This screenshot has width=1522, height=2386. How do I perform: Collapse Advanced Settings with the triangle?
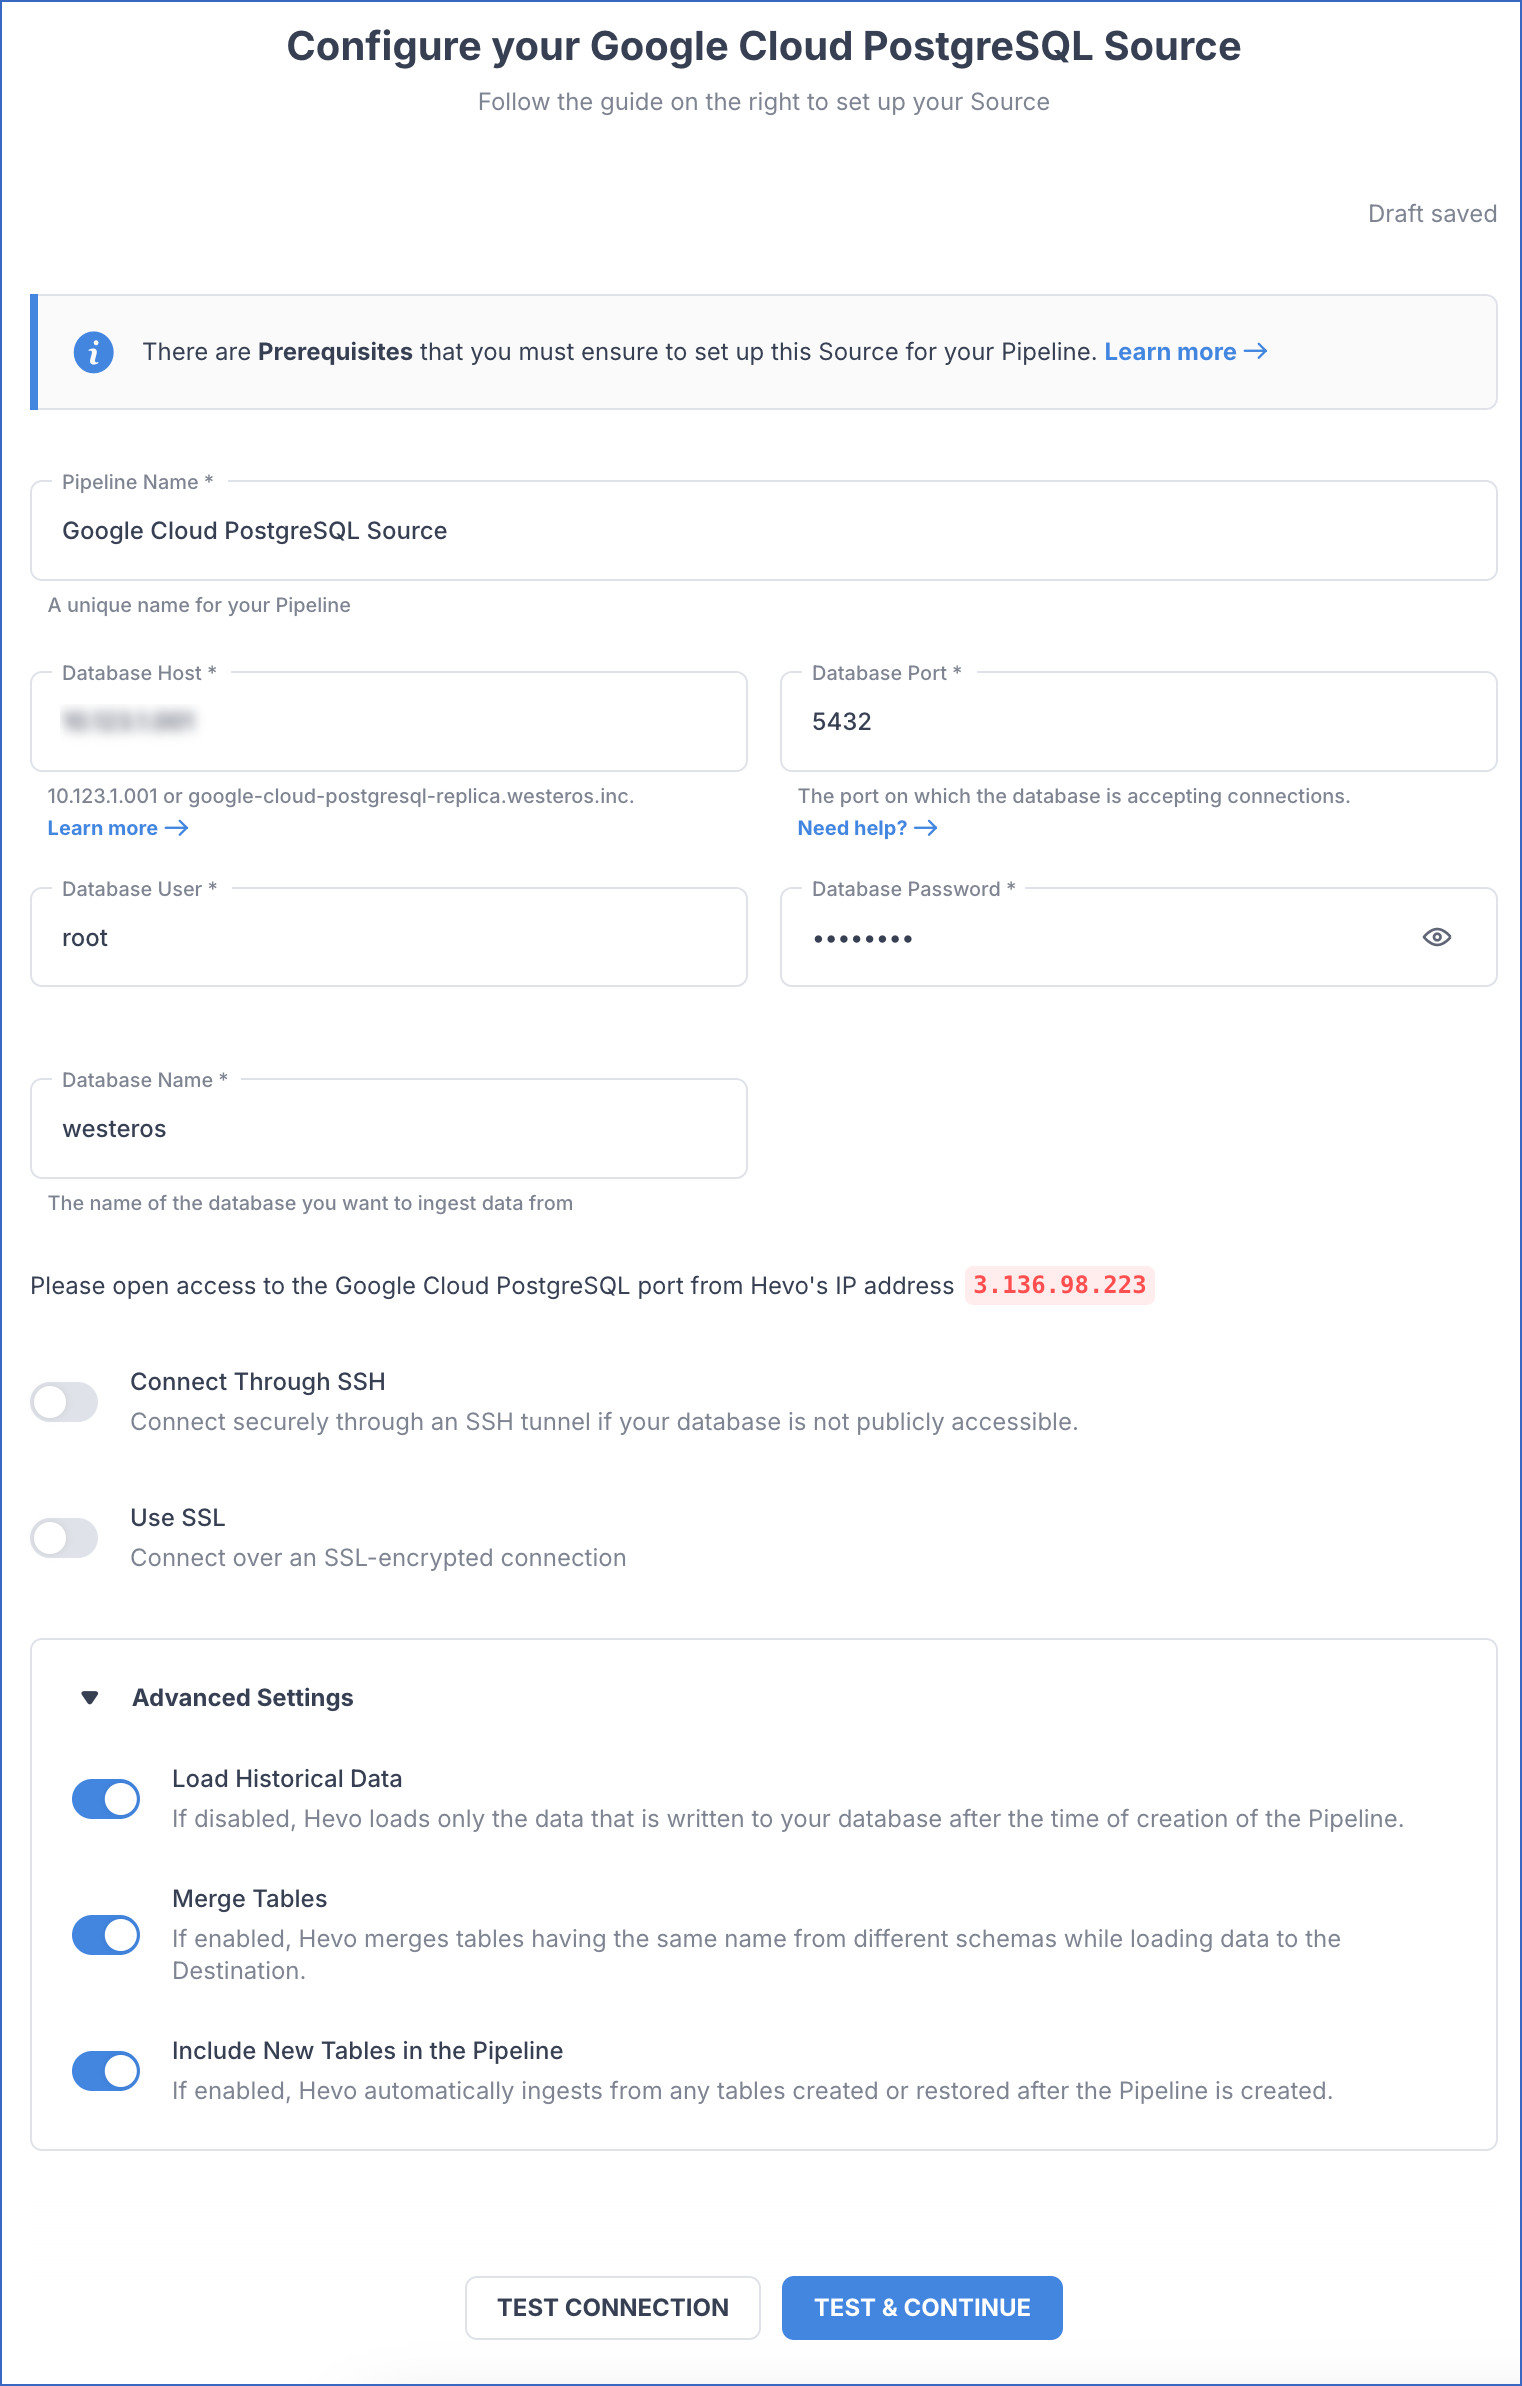(x=90, y=1698)
